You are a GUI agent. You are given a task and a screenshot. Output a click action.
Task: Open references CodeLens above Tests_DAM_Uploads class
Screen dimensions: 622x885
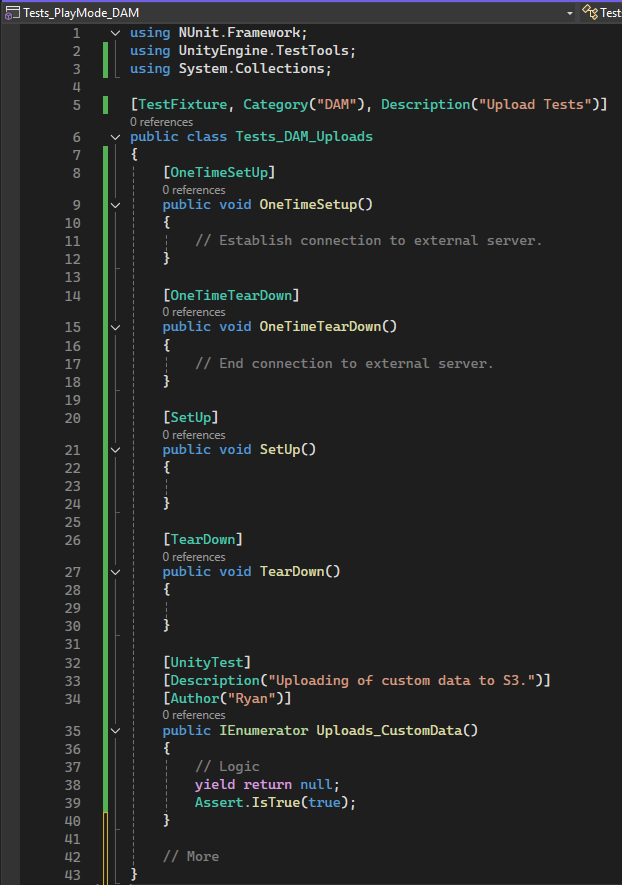[x=161, y=121]
